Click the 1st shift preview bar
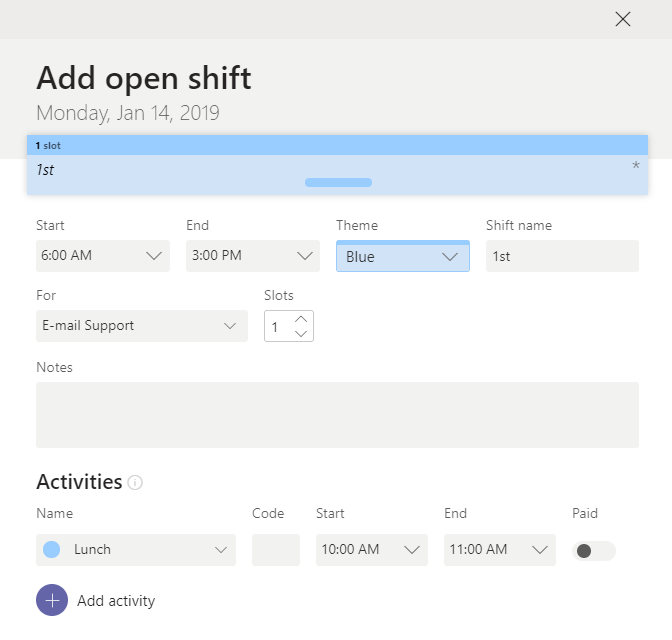Viewport: 672px width, 640px height. click(337, 170)
